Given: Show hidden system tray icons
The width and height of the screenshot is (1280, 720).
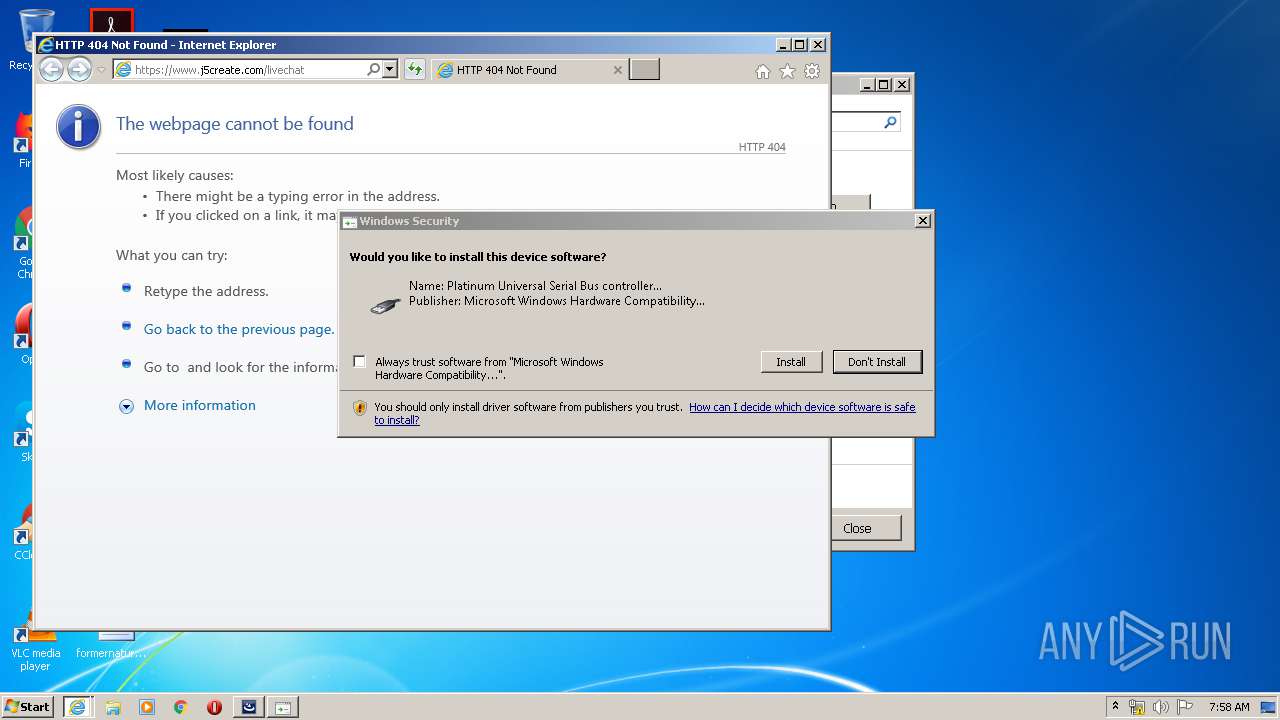Looking at the screenshot, I should (x=1115, y=706).
